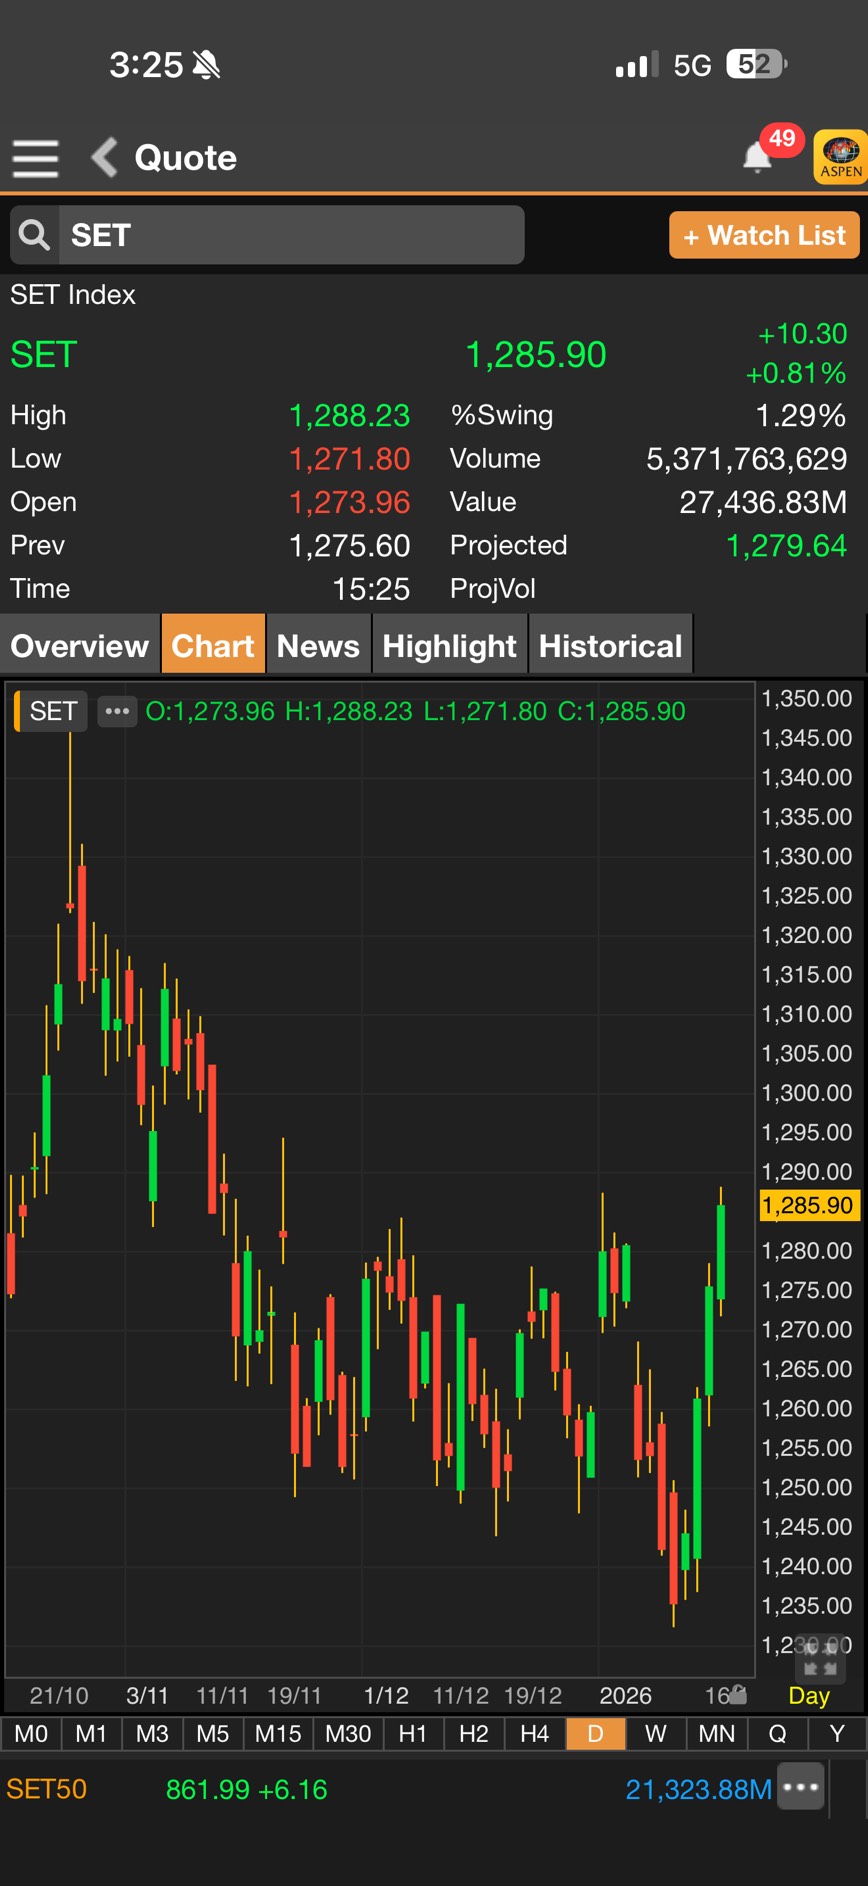Open chart options next to SET label
The height and width of the screenshot is (1886, 868).
[x=117, y=711]
